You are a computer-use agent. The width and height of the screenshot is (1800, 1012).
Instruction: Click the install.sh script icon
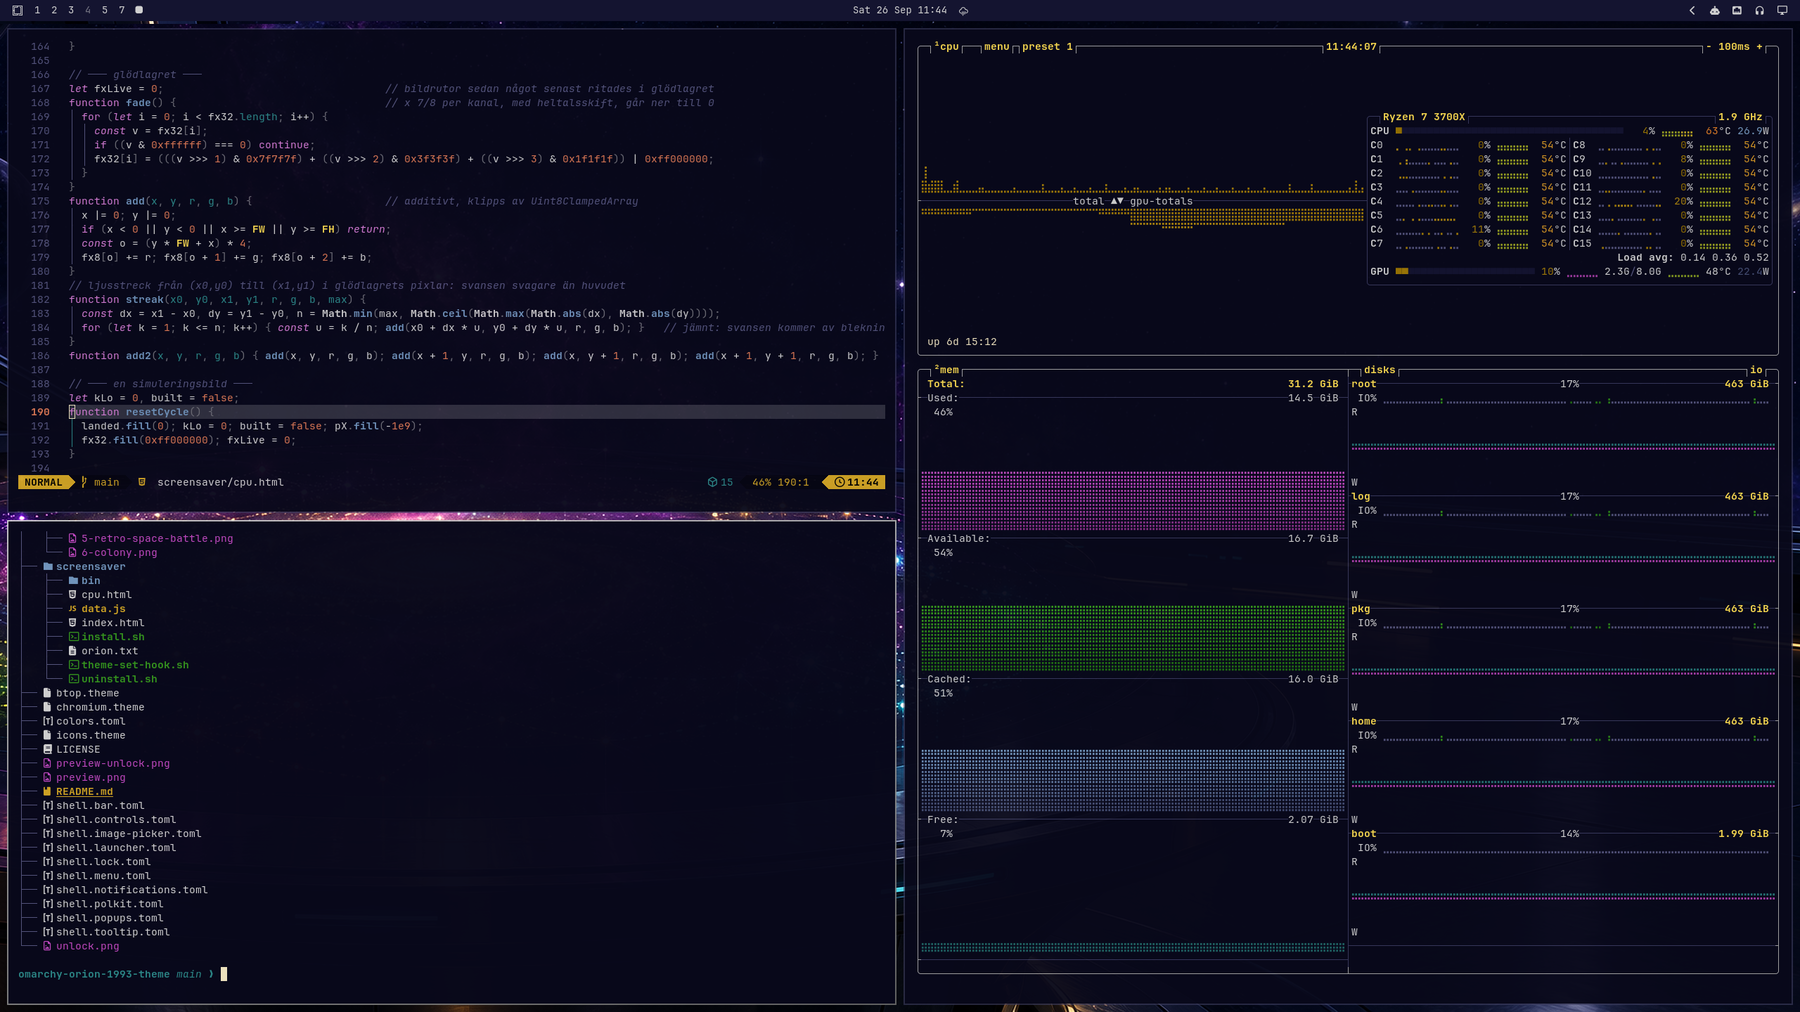[73, 637]
